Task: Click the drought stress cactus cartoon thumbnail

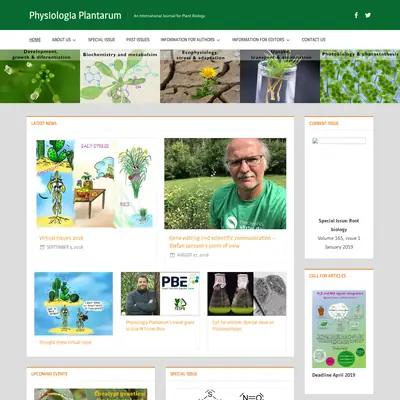Action: (73, 304)
